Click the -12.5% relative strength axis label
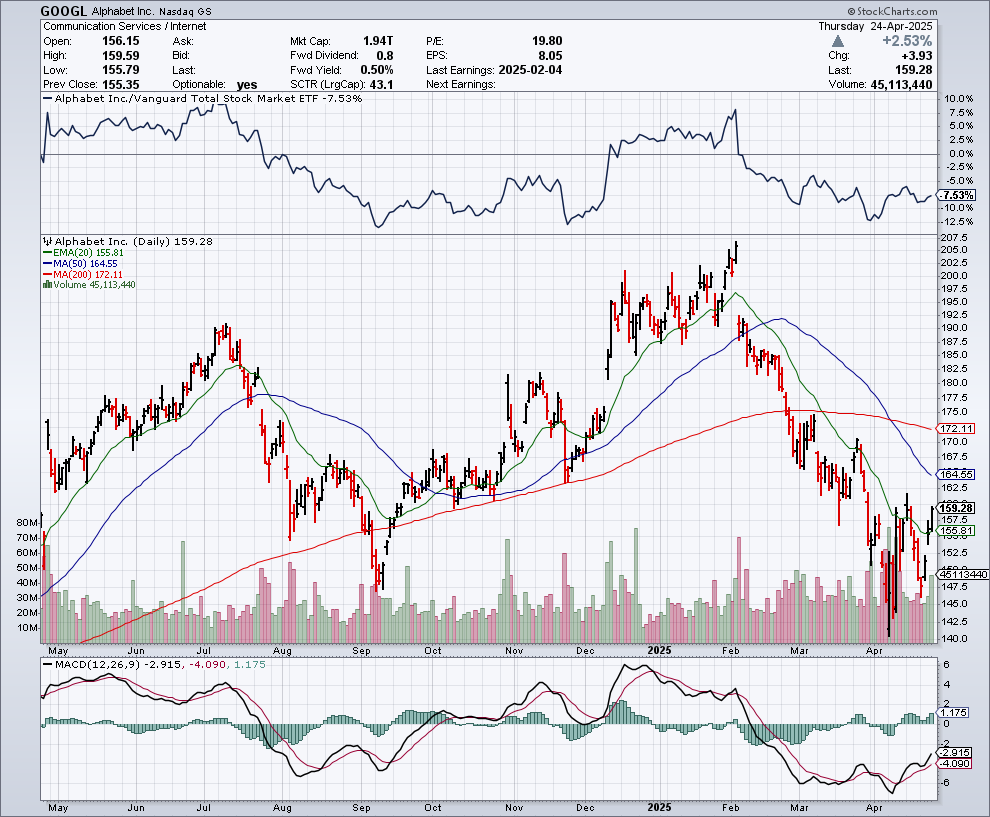This screenshot has height=817, width=990. 957,222
